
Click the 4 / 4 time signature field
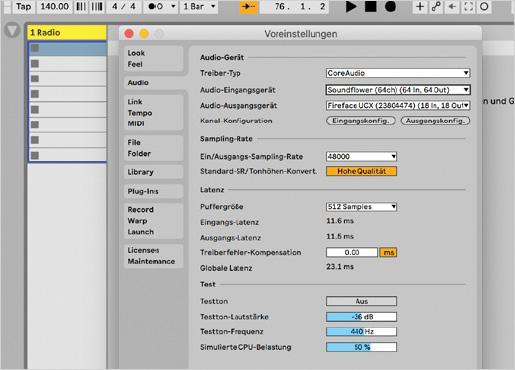point(123,6)
